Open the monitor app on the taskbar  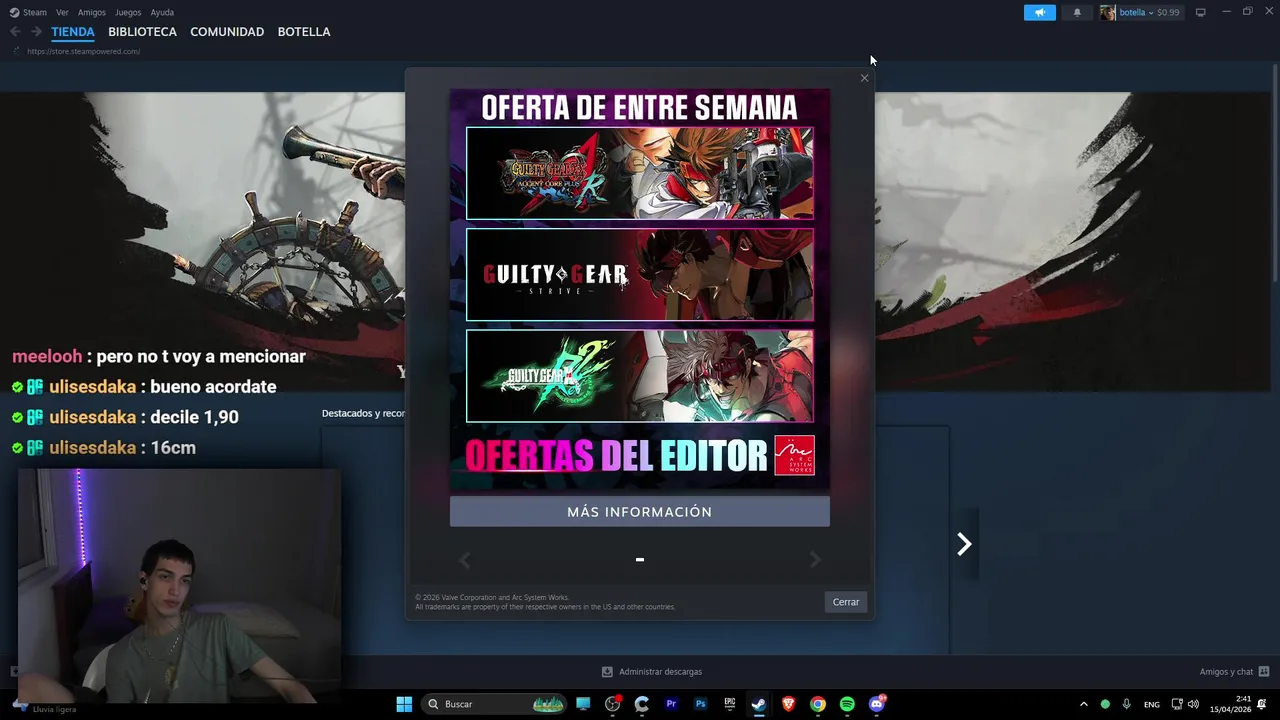583,704
